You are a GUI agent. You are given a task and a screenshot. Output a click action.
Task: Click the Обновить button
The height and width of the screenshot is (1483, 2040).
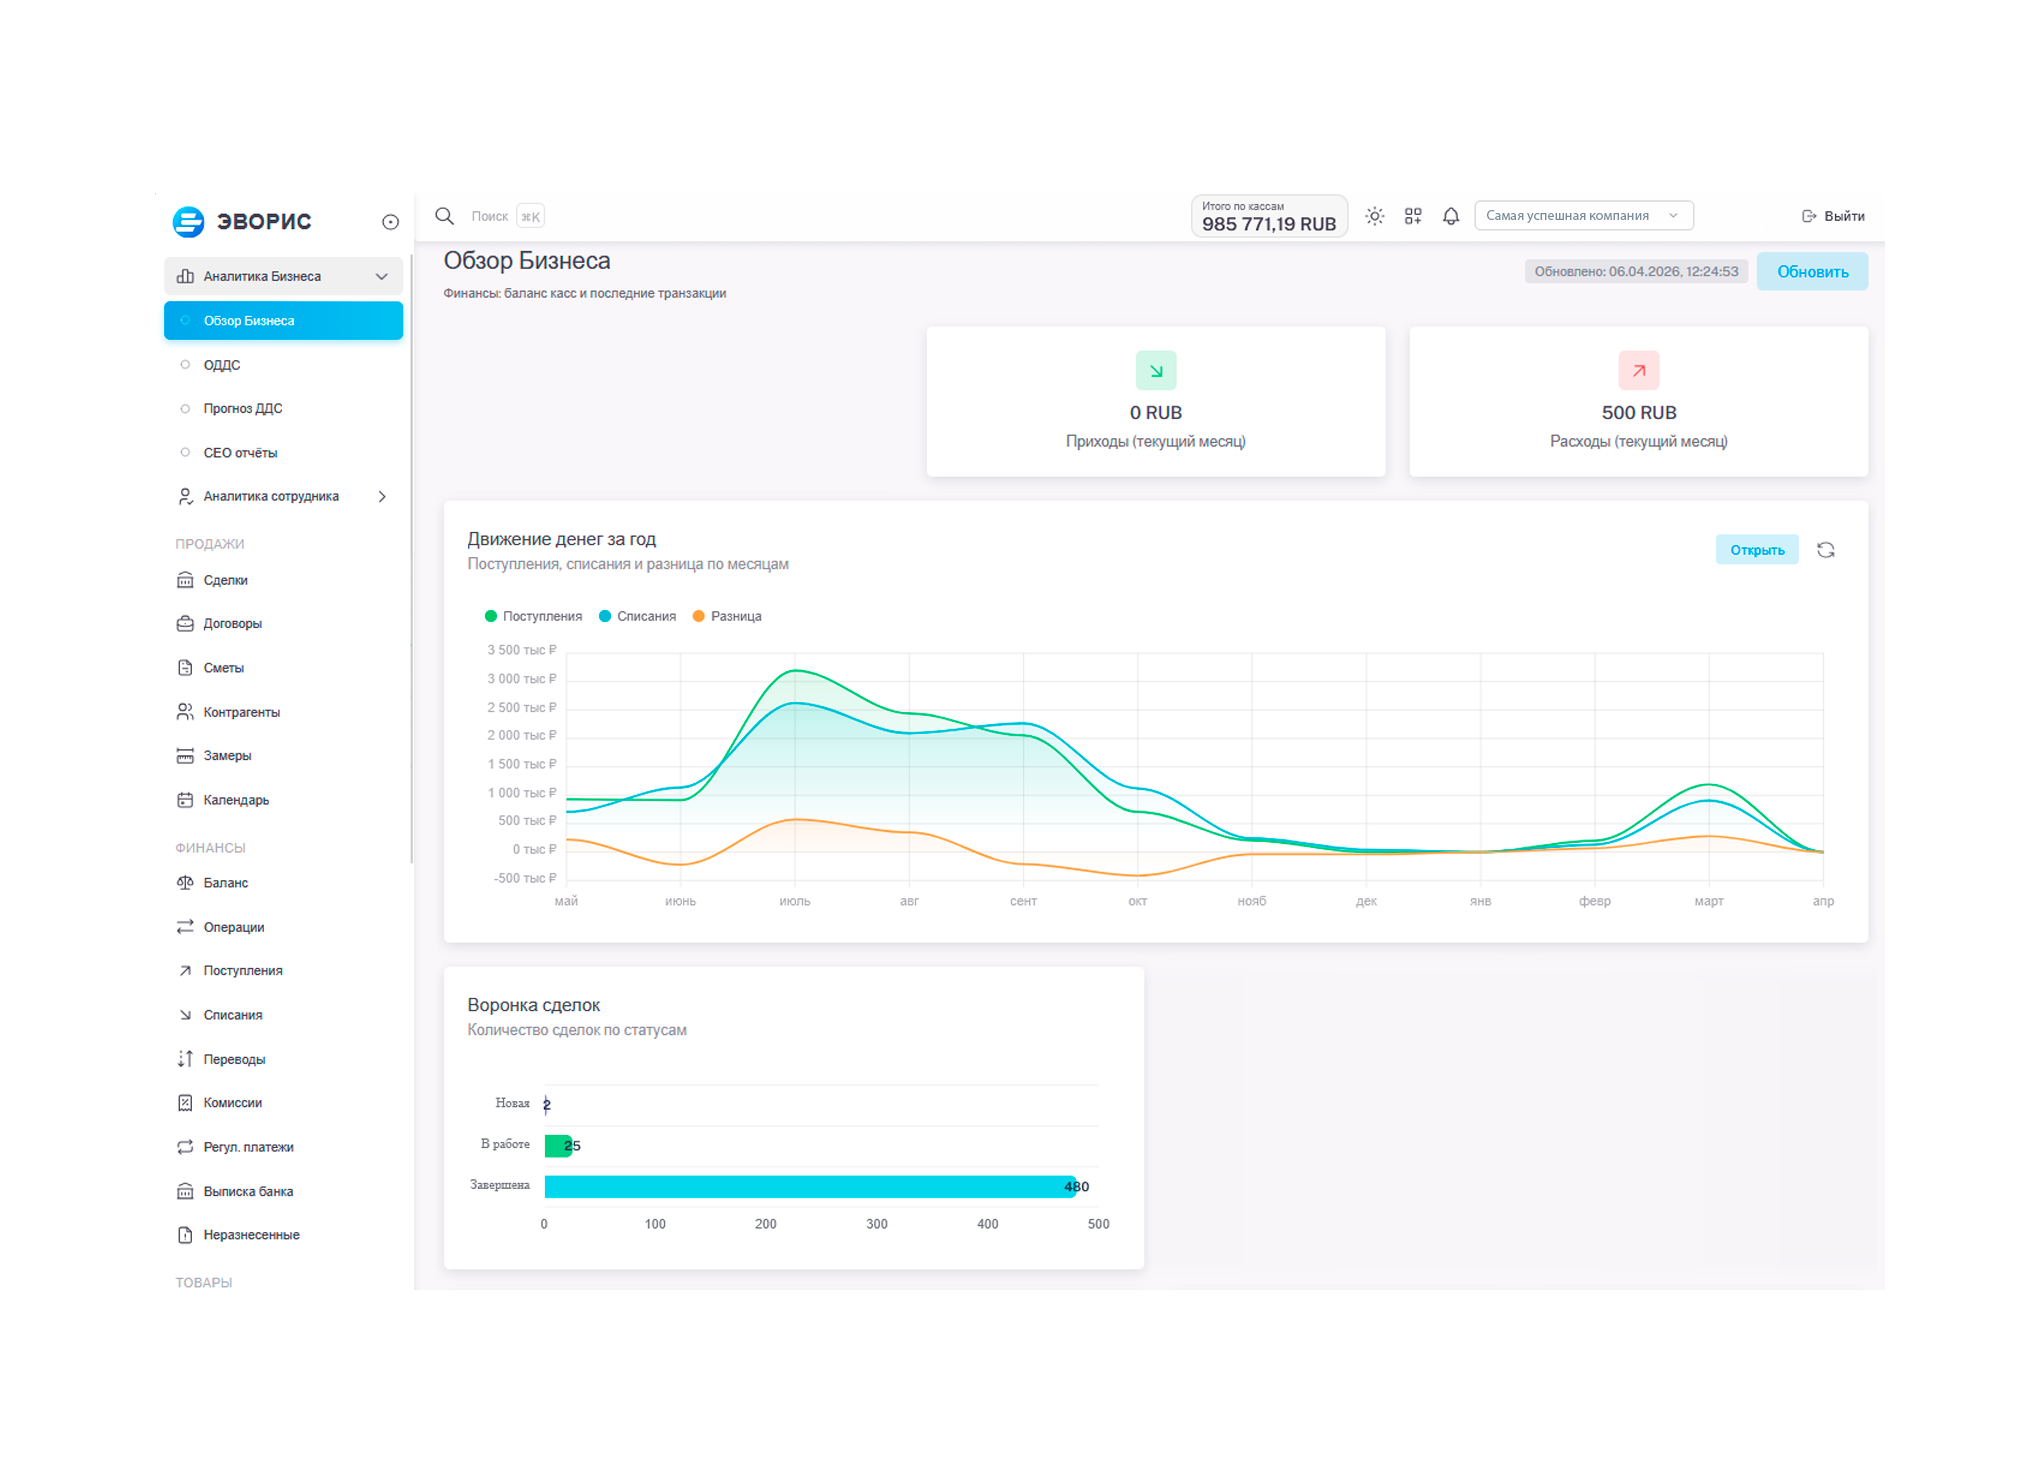click(x=1812, y=271)
